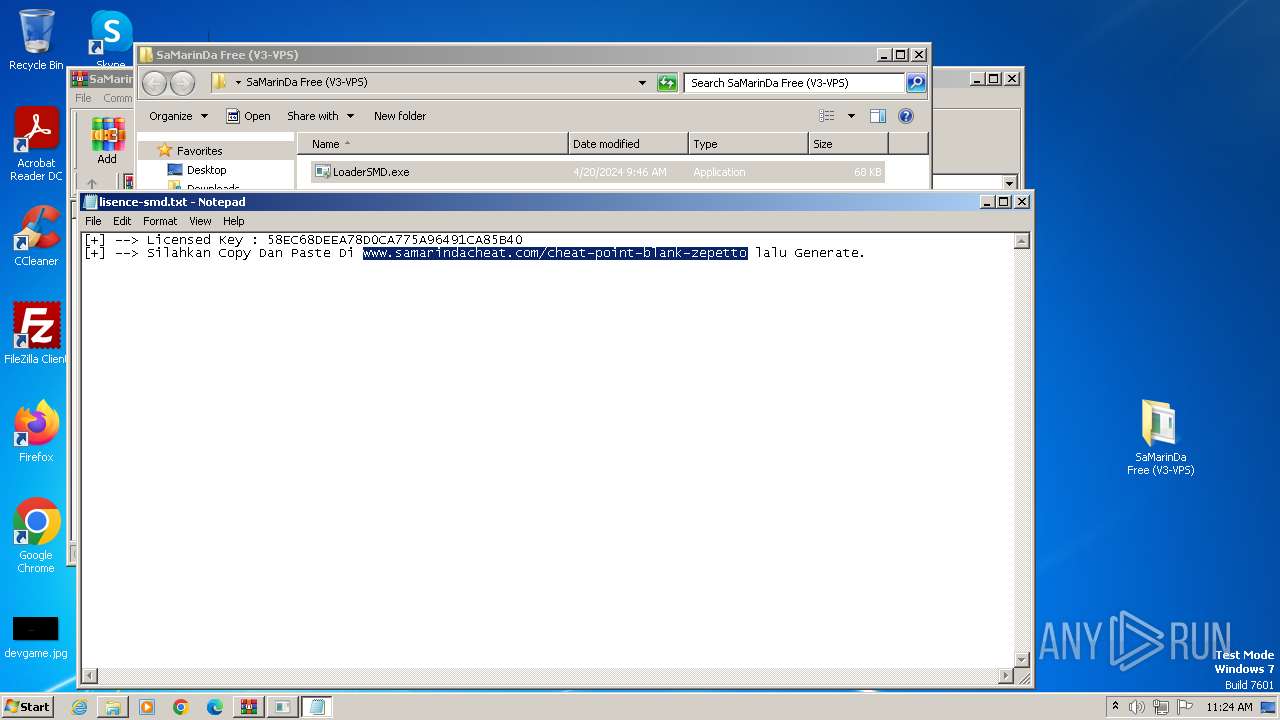
Task: Expand the WinRAR path dropdown arrow
Action: click(1009, 183)
